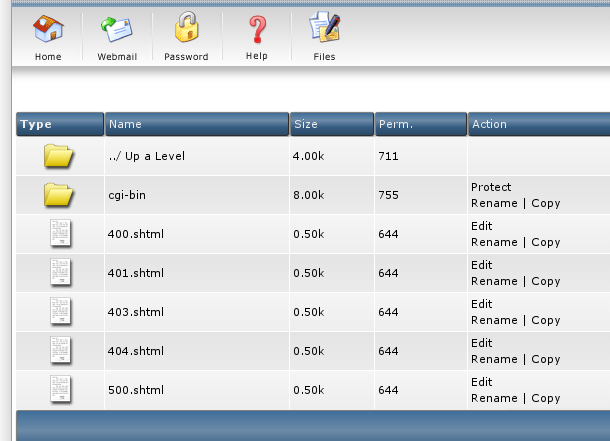Click the Password padlock icon
610x441 pixels.
186,27
